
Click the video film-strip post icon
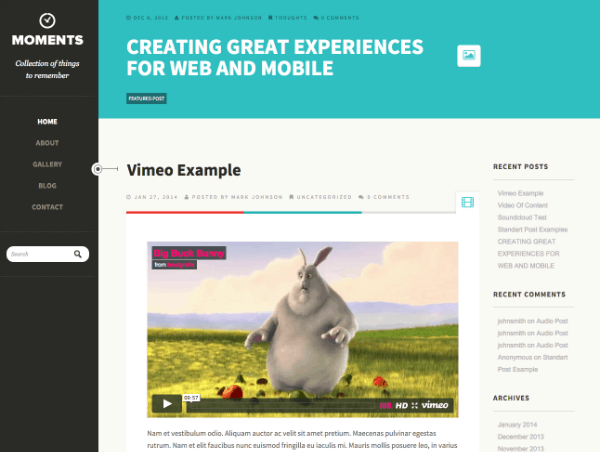[468, 202]
